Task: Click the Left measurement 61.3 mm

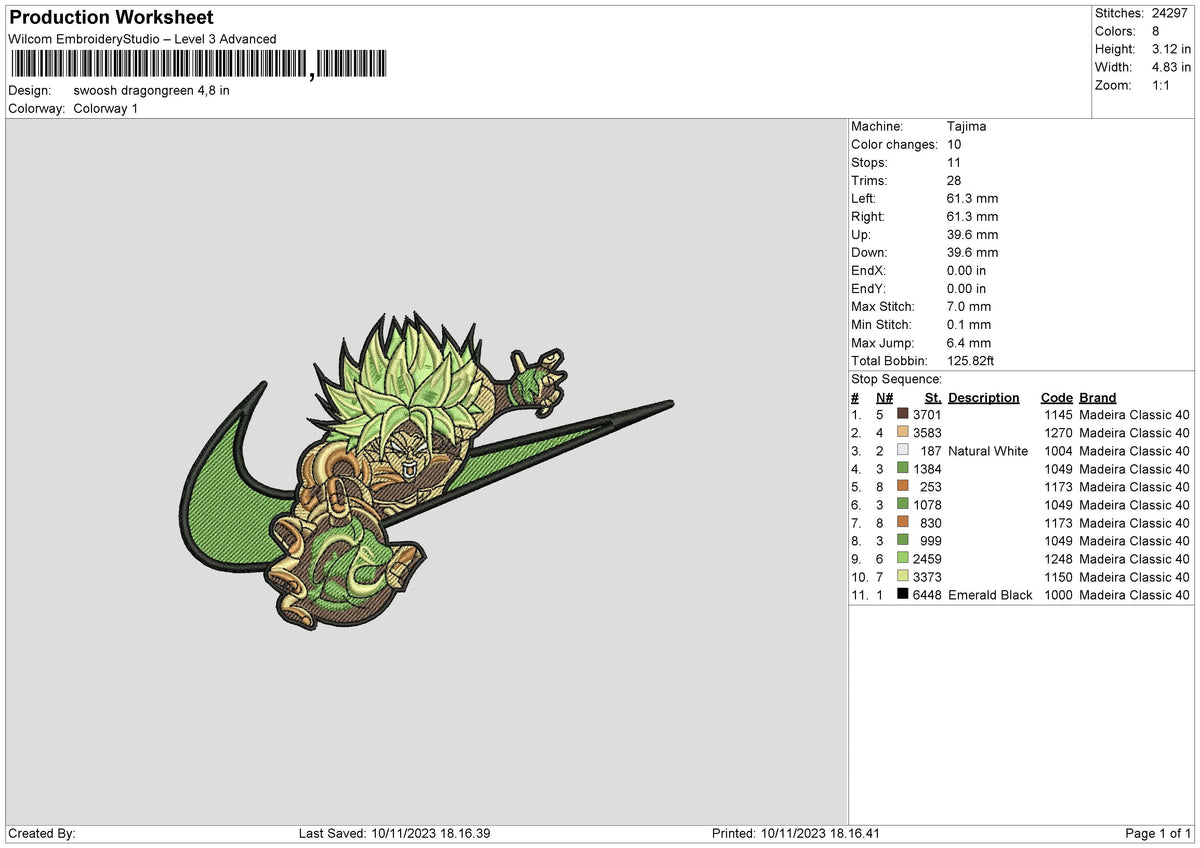Action: pyautogui.click(x=972, y=198)
